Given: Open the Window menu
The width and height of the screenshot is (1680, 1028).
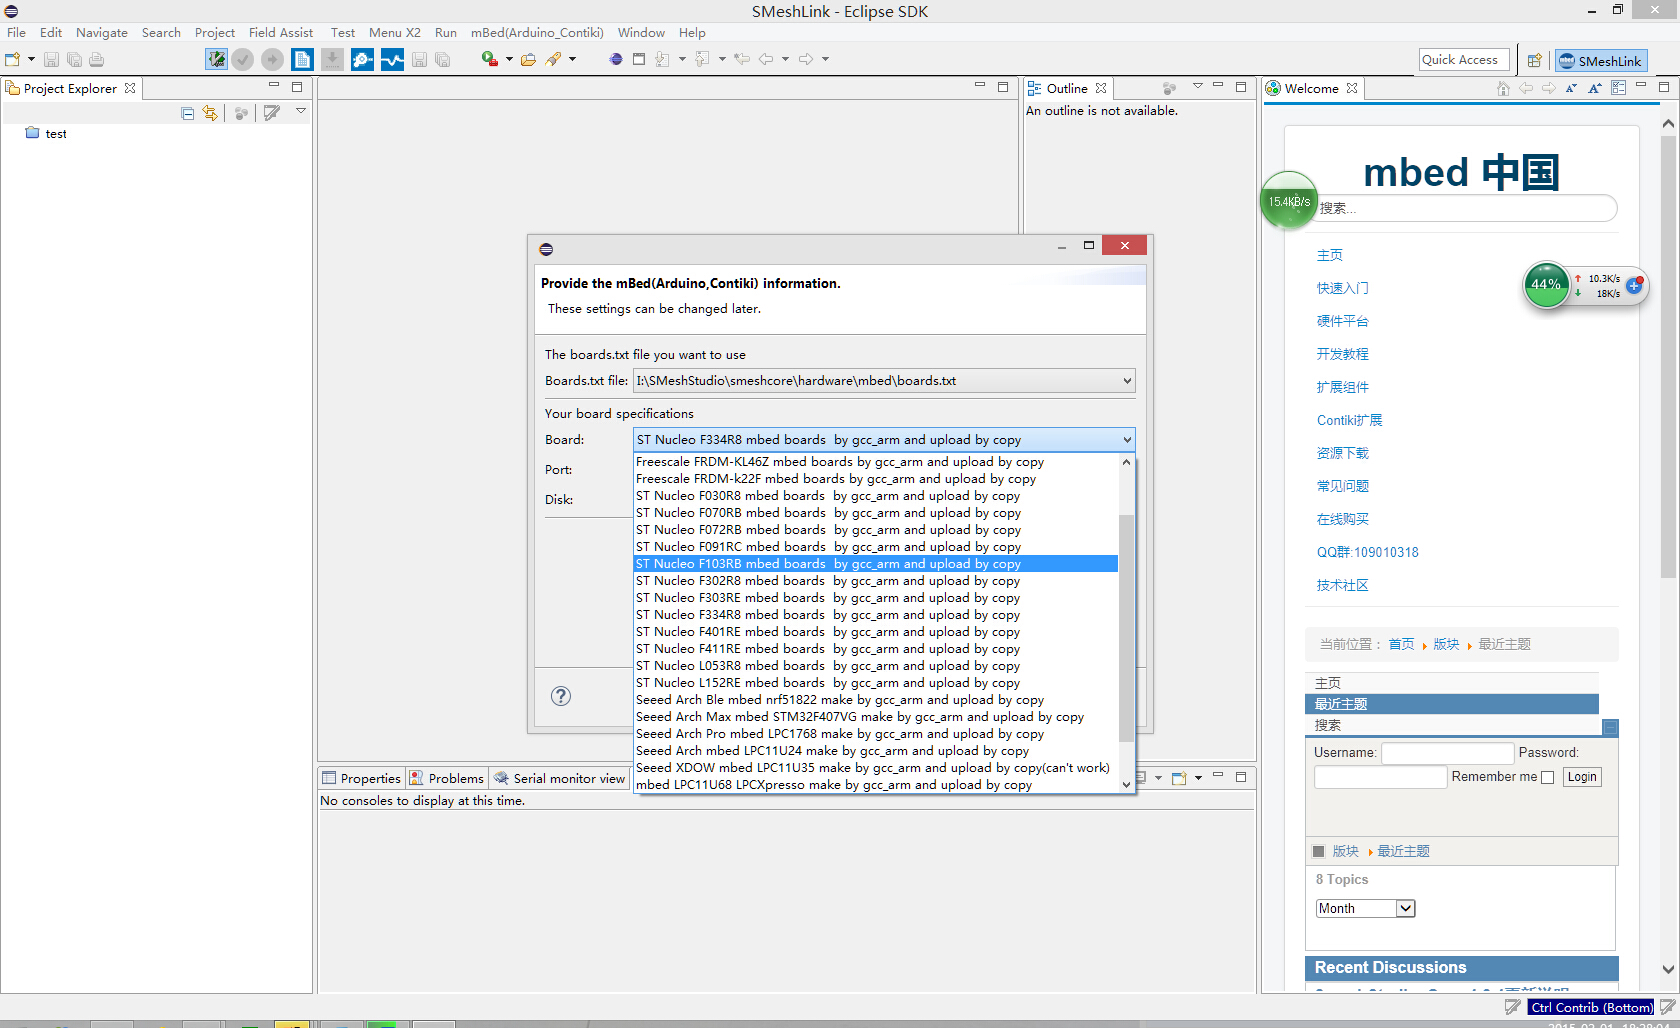Looking at the screenshot, I should [641, 33].
